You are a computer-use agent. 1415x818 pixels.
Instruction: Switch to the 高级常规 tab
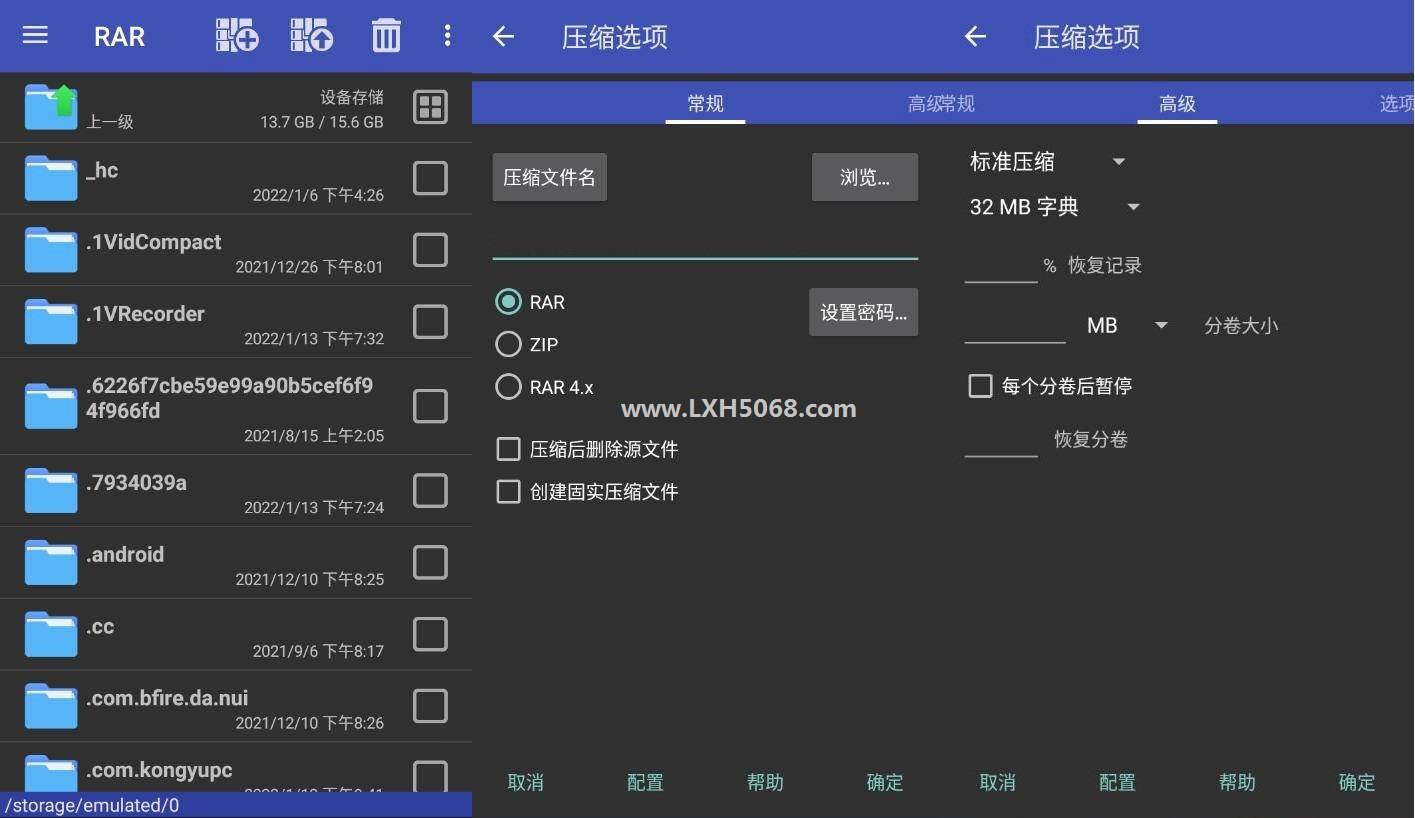941,103
